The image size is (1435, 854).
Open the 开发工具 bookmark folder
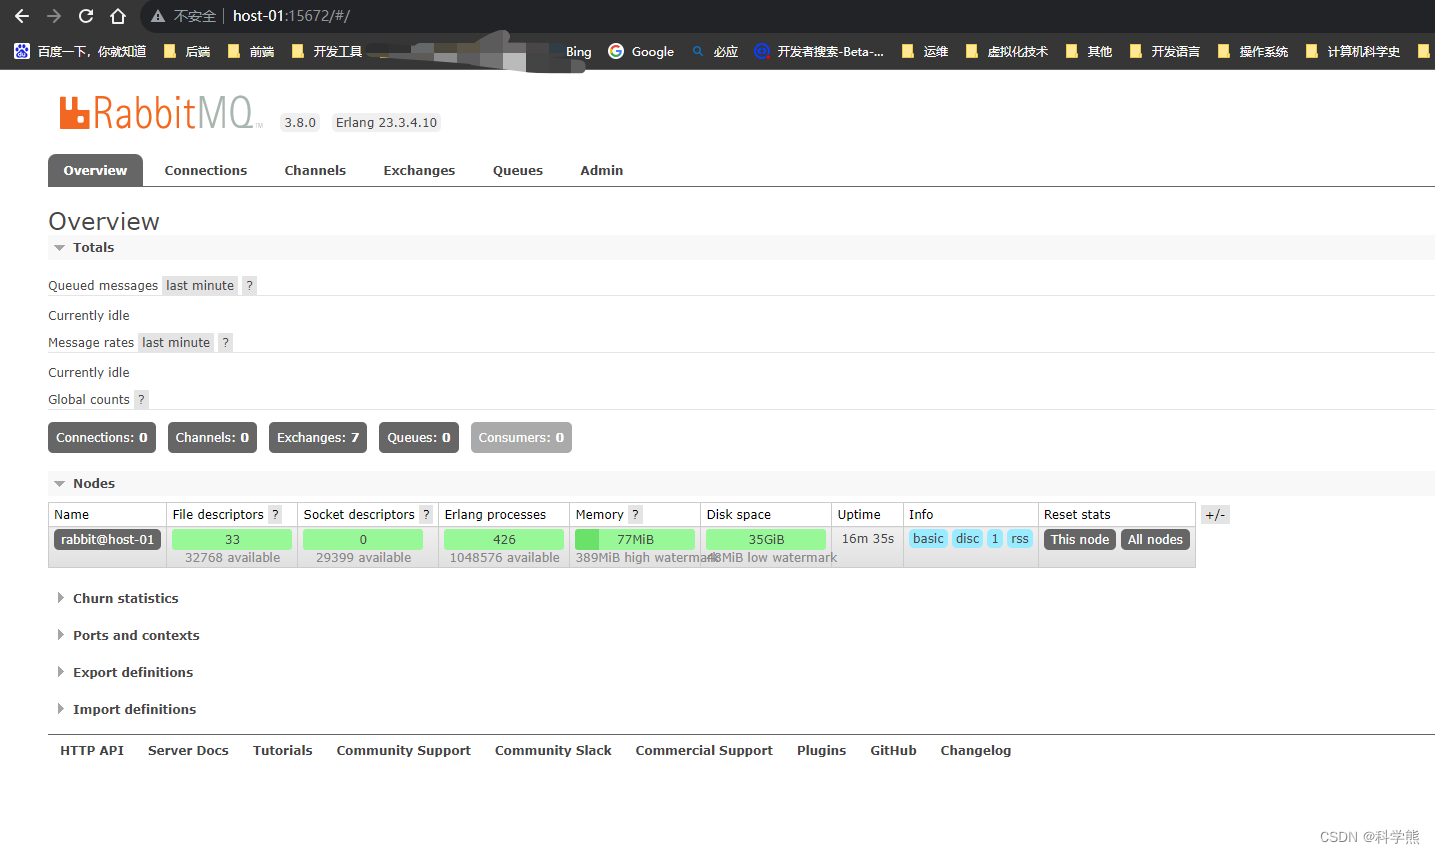[x=327, y=51]
